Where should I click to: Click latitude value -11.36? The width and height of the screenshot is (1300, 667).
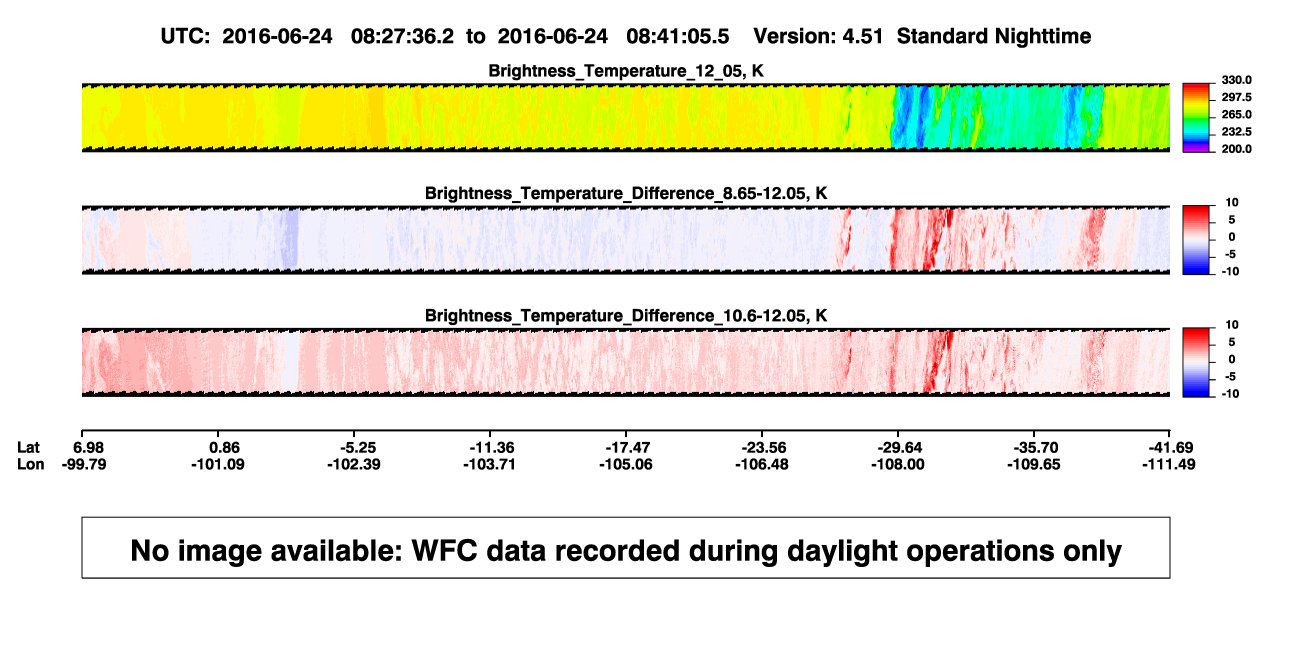490,447
